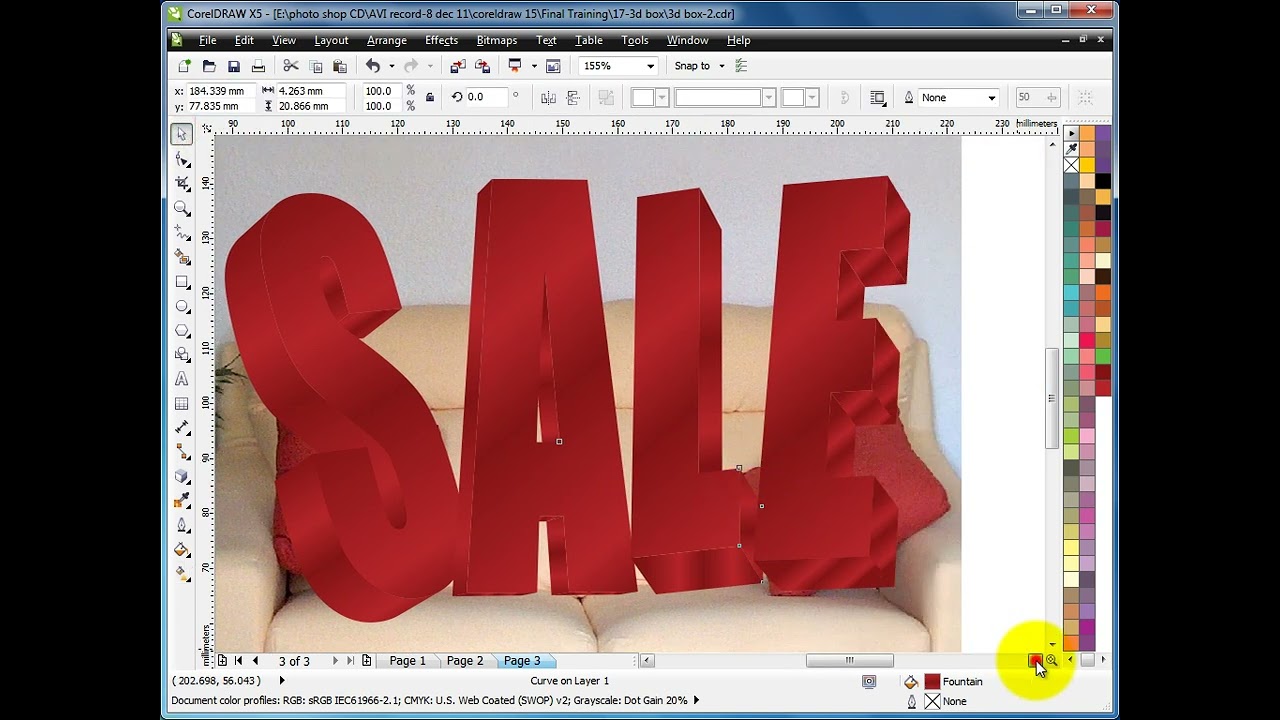Select the Color Eyedropper tool
The image size is (1280, 720).
(181, 501)
